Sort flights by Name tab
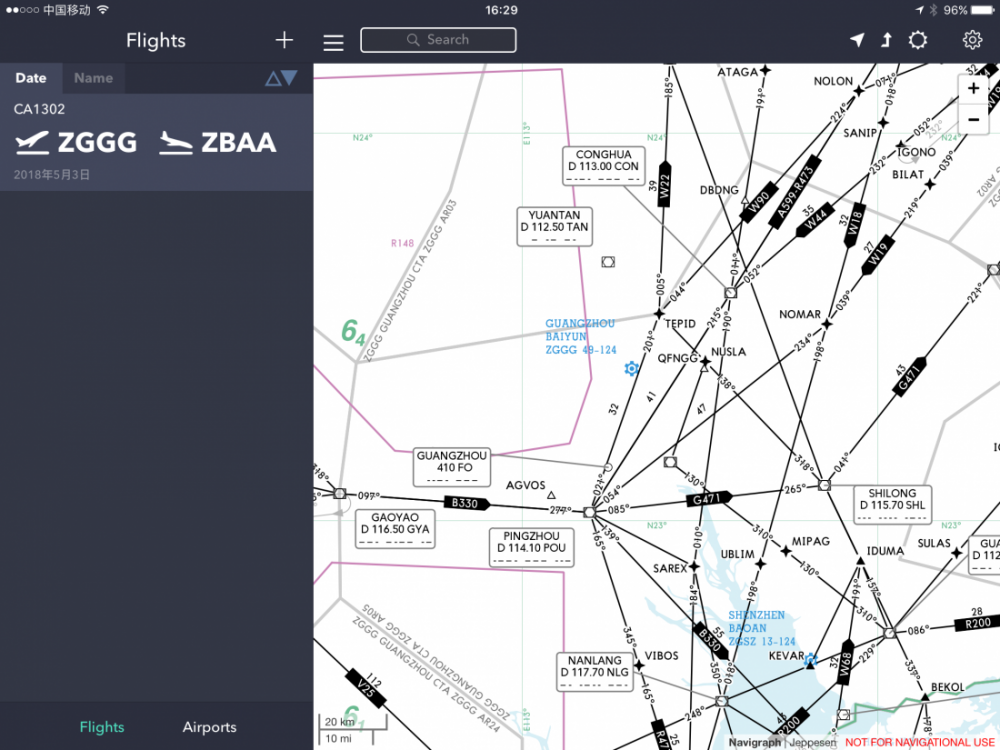 coord(93,78)
